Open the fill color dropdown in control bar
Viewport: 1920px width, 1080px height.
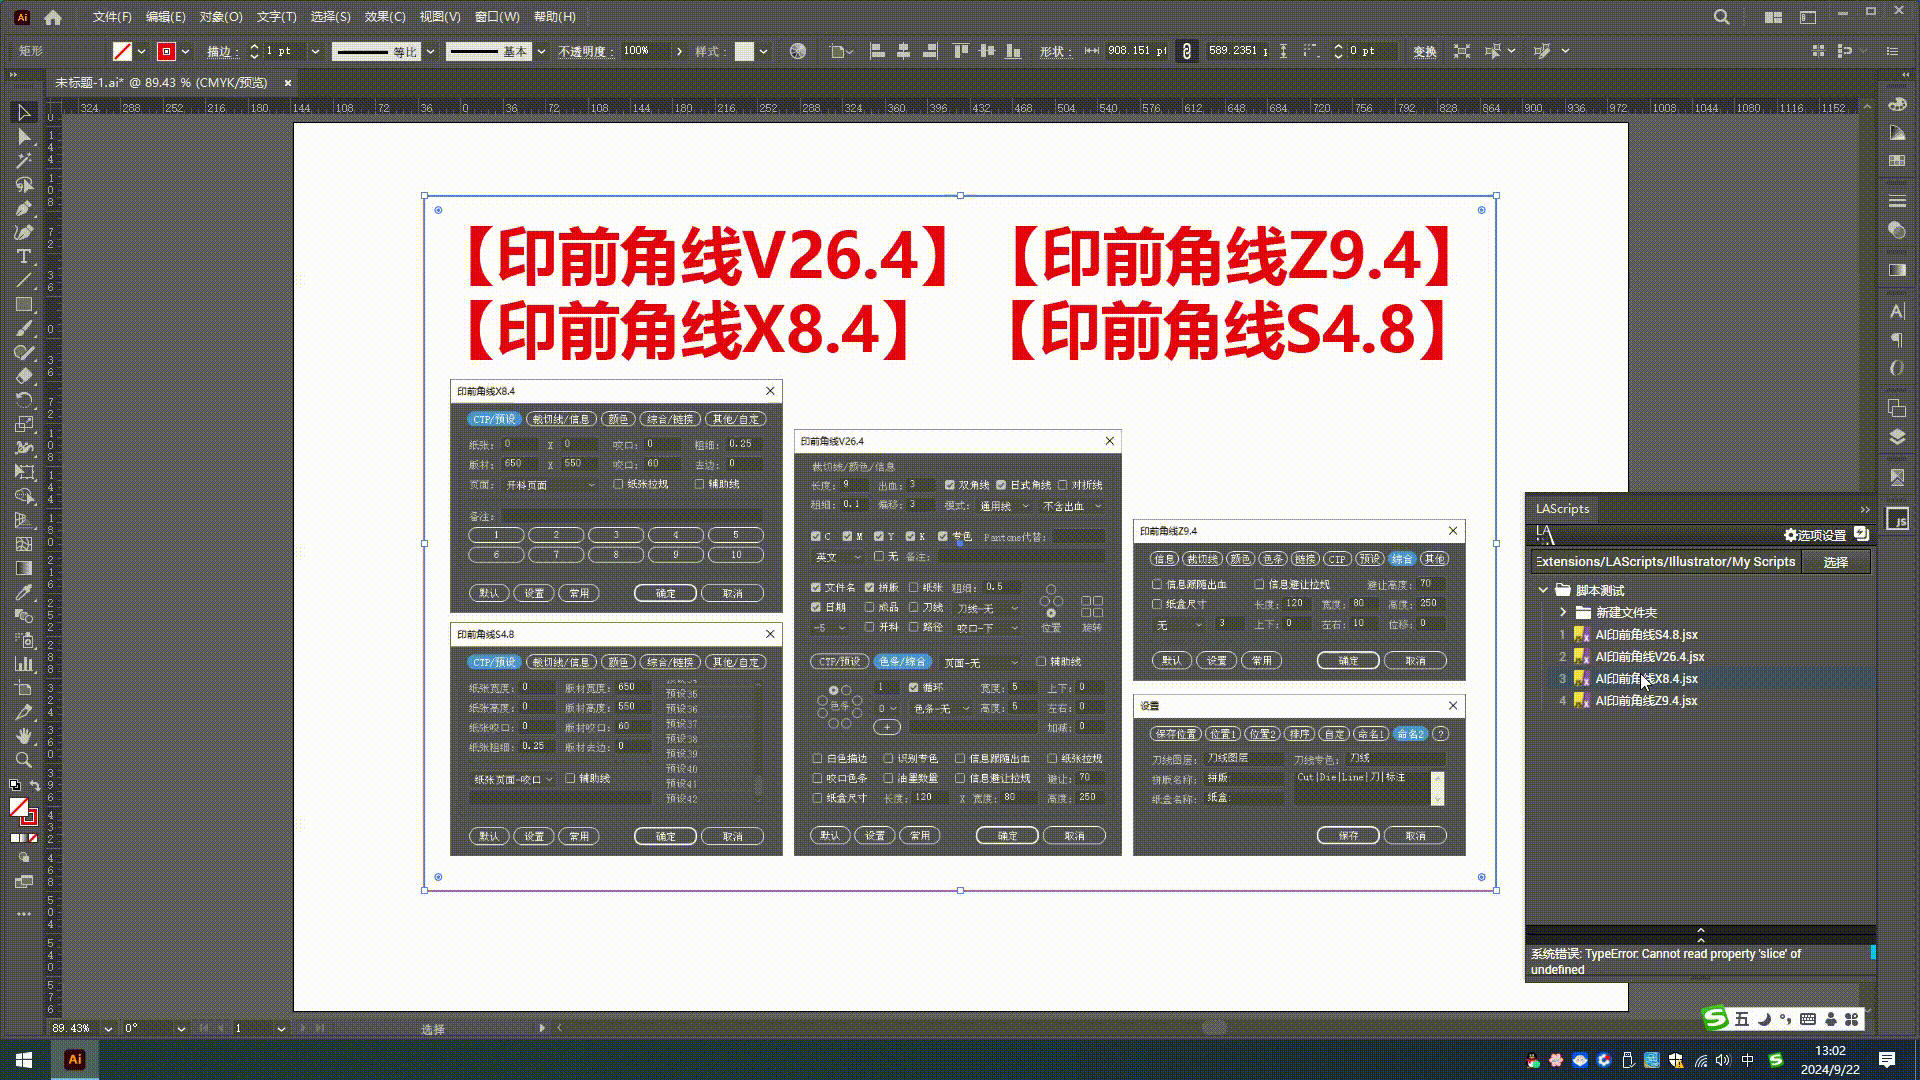(142, 51)
